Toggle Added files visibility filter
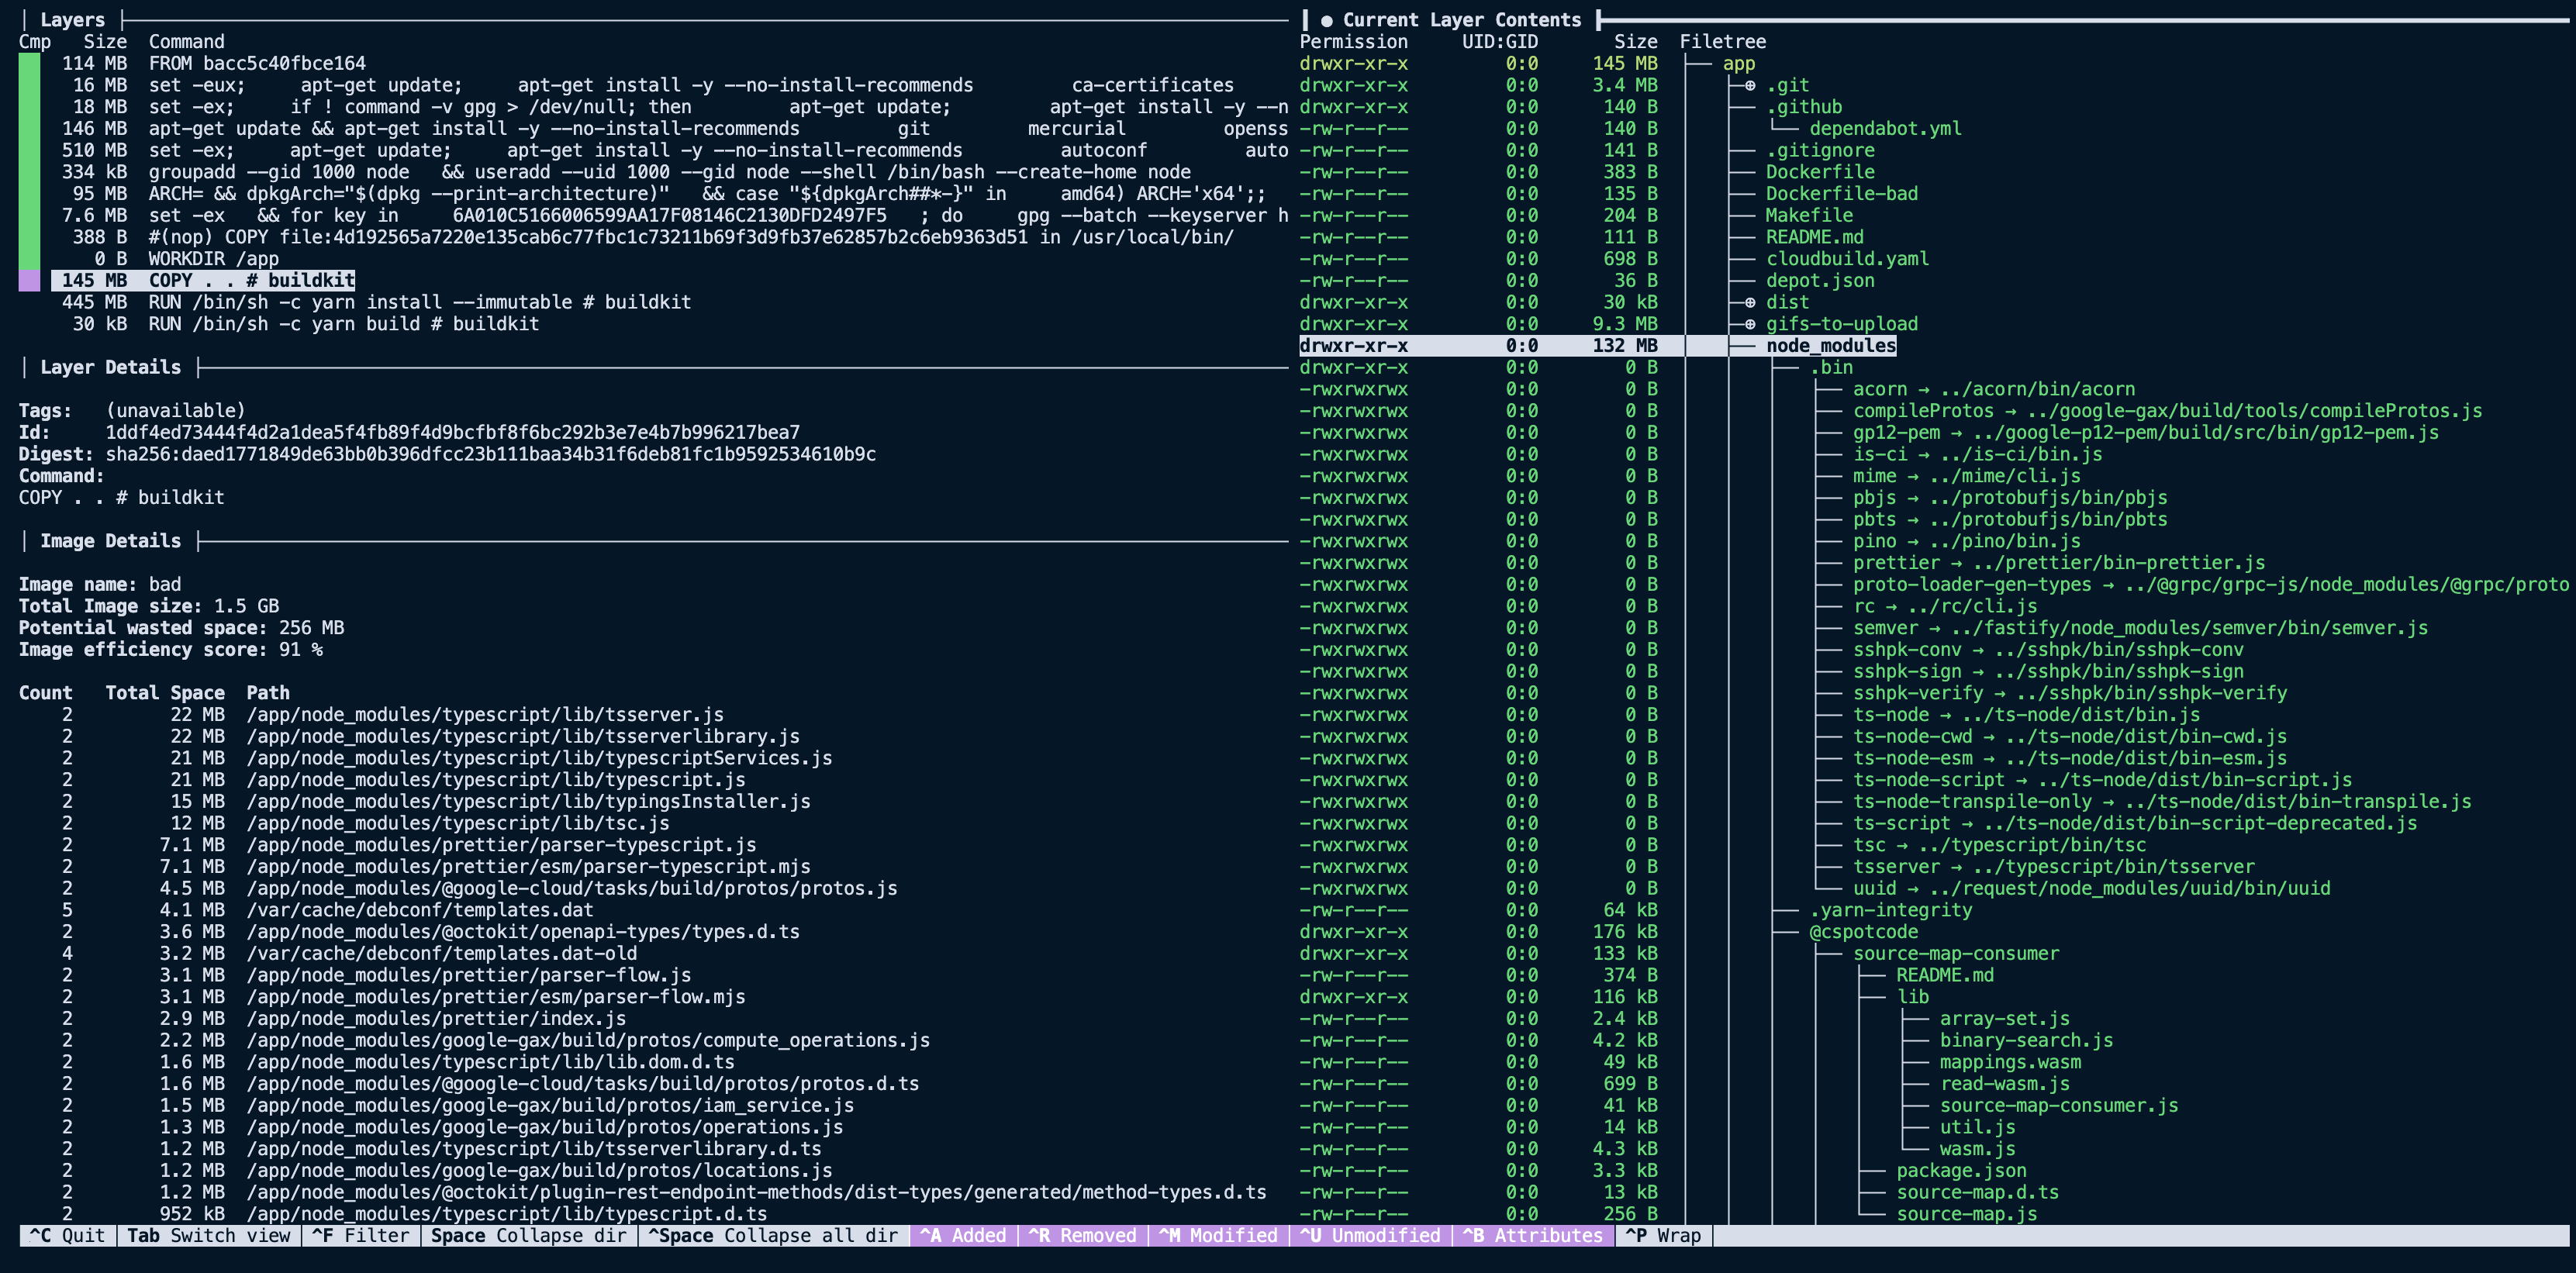 coord(965,1235)
